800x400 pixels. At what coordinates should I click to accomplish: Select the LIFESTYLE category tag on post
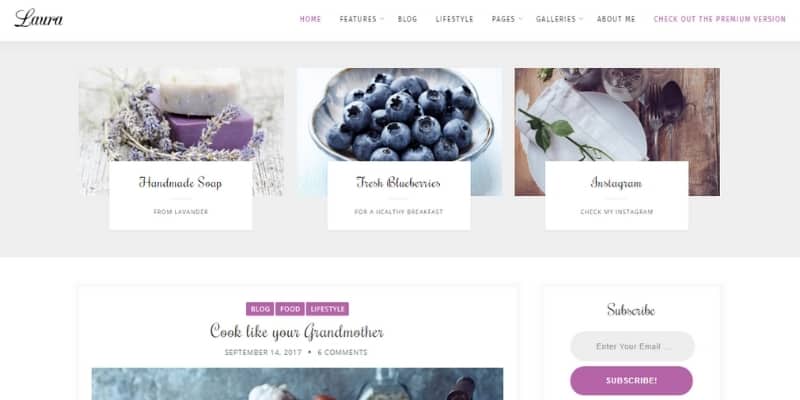[327, 309]
